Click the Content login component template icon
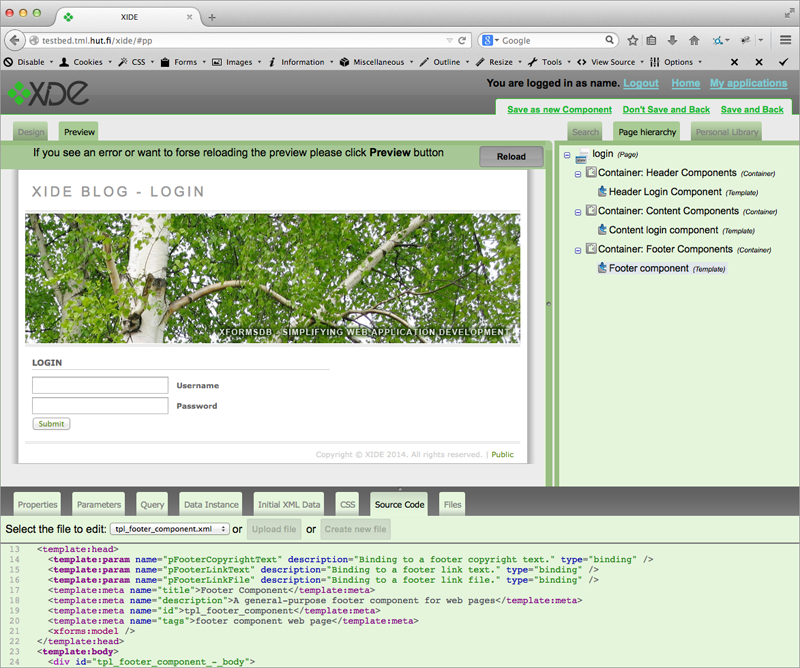 pos(602,230)
